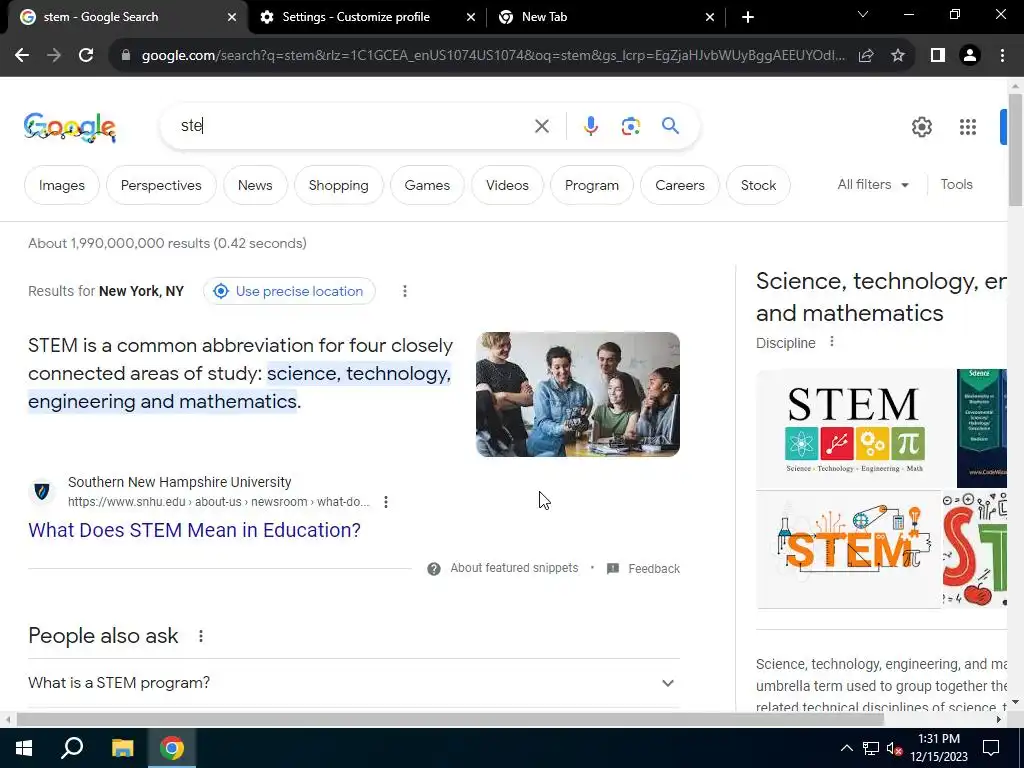This screenshot has width=1024, height=768.
Task: Search by image with Google Lens
Action: tap(631, 126)
